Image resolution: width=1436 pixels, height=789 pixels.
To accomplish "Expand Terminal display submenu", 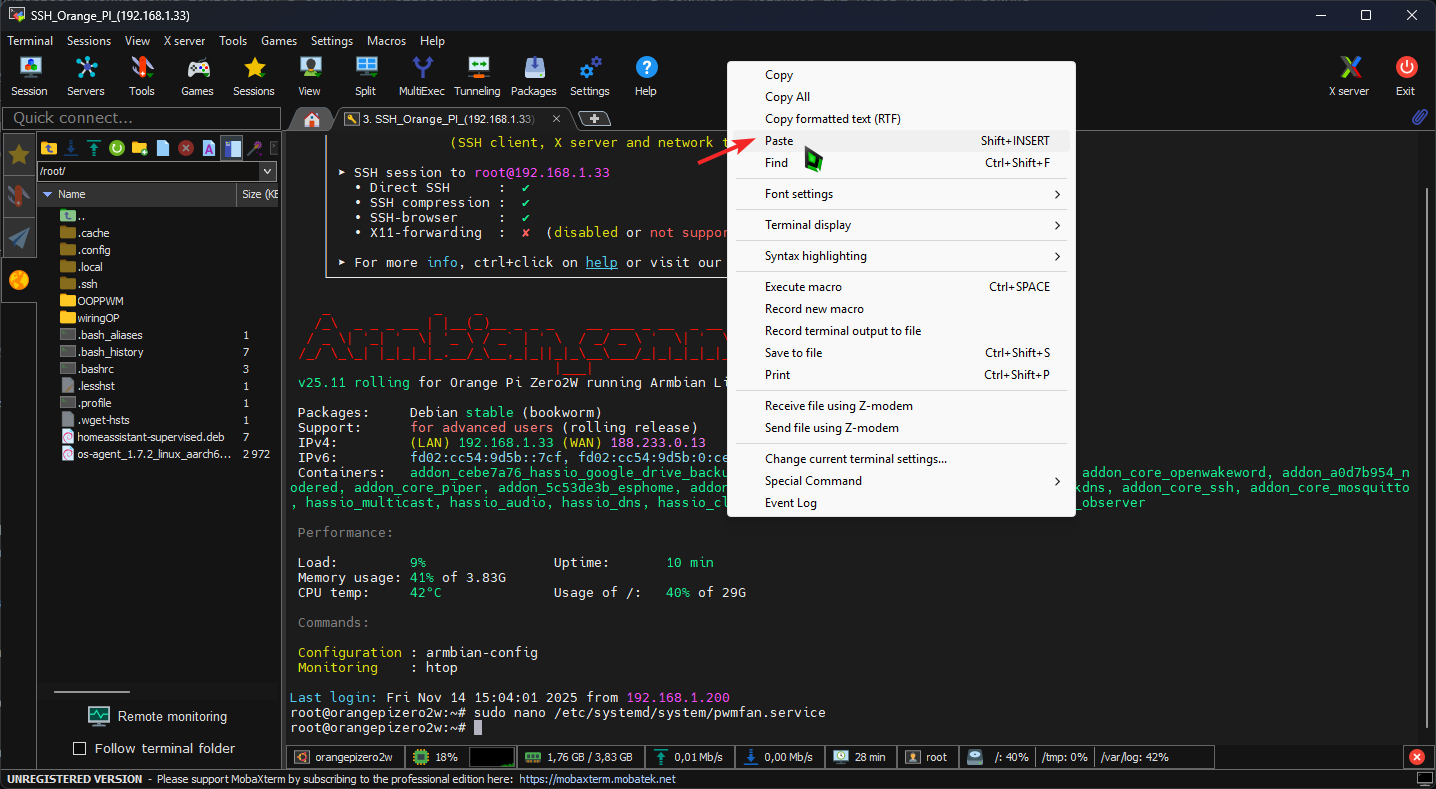I will pyautogui.click(x=901, y=225).
